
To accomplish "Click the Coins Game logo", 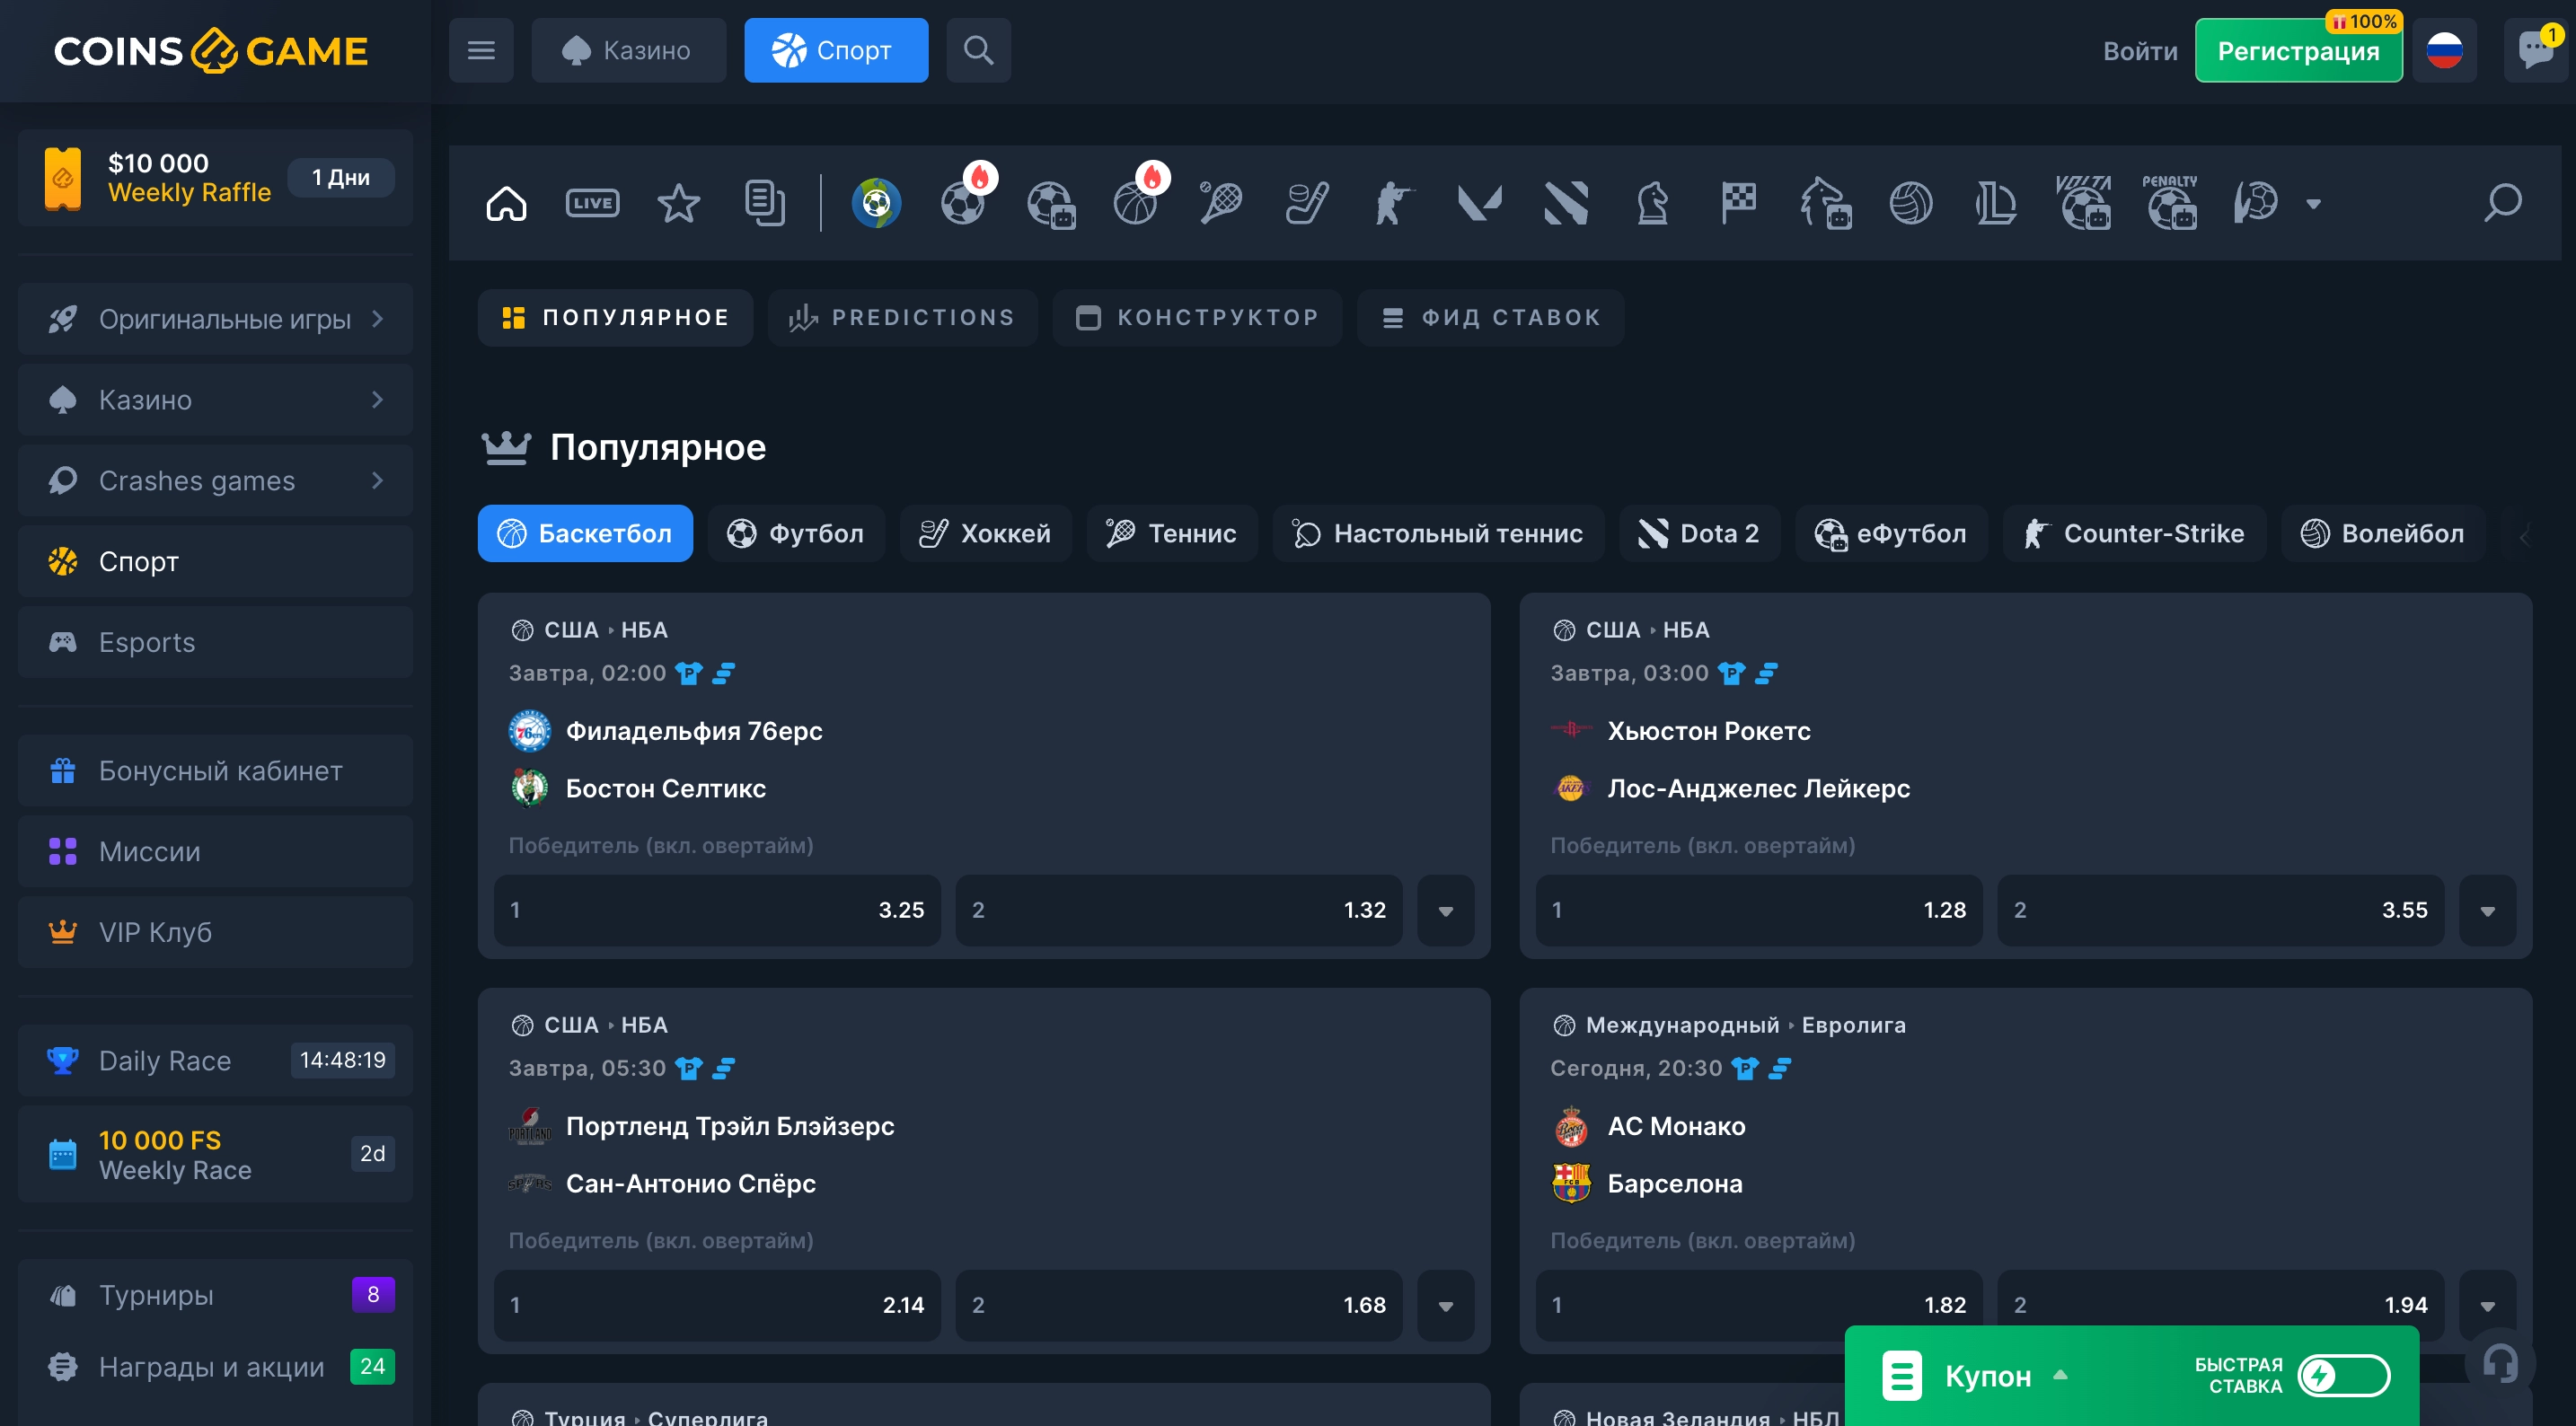I will (210, 50).
